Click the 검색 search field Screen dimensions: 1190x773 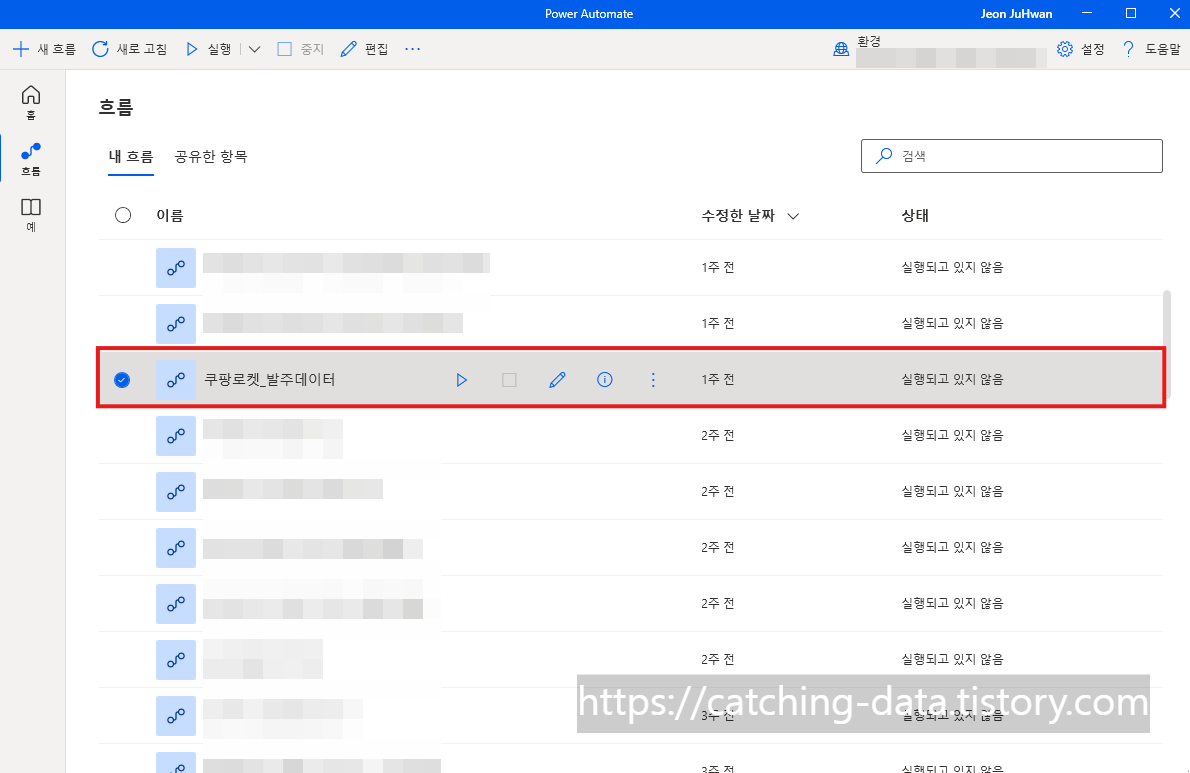tap(1012, 156)
